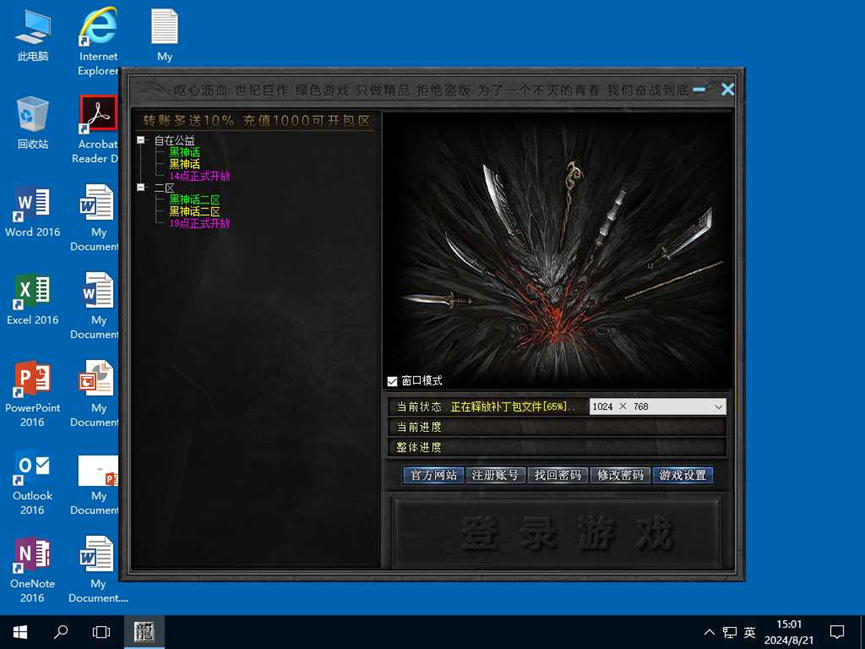Open the 1024 × 768 resolution dropdown
This screenshot has height=649, width=865.
[x=658, y=407]
